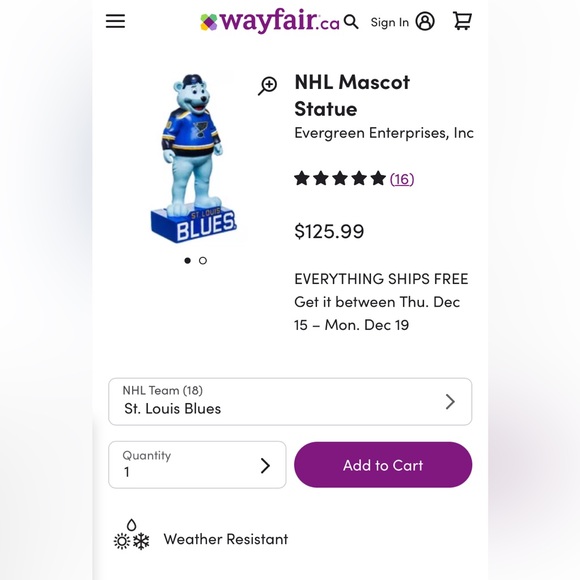
Task: Click the account profile icon
Action: click(x=425, y=21)
